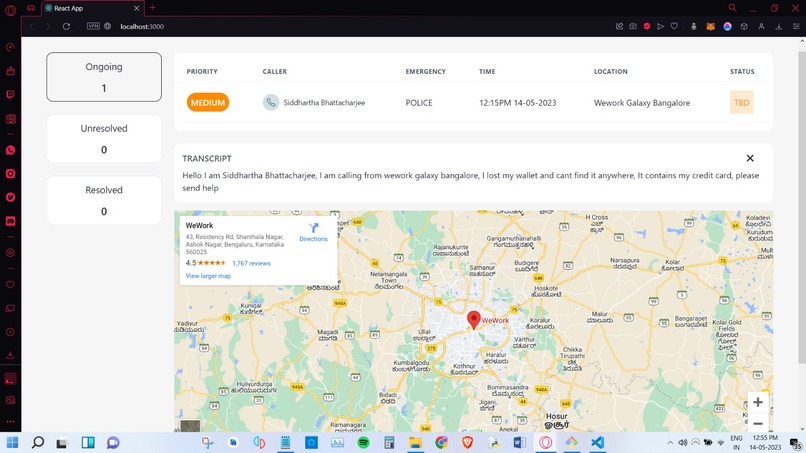Open Spotify from the taskbar
This screenshot has width=806, height=453.
point(363,442)
